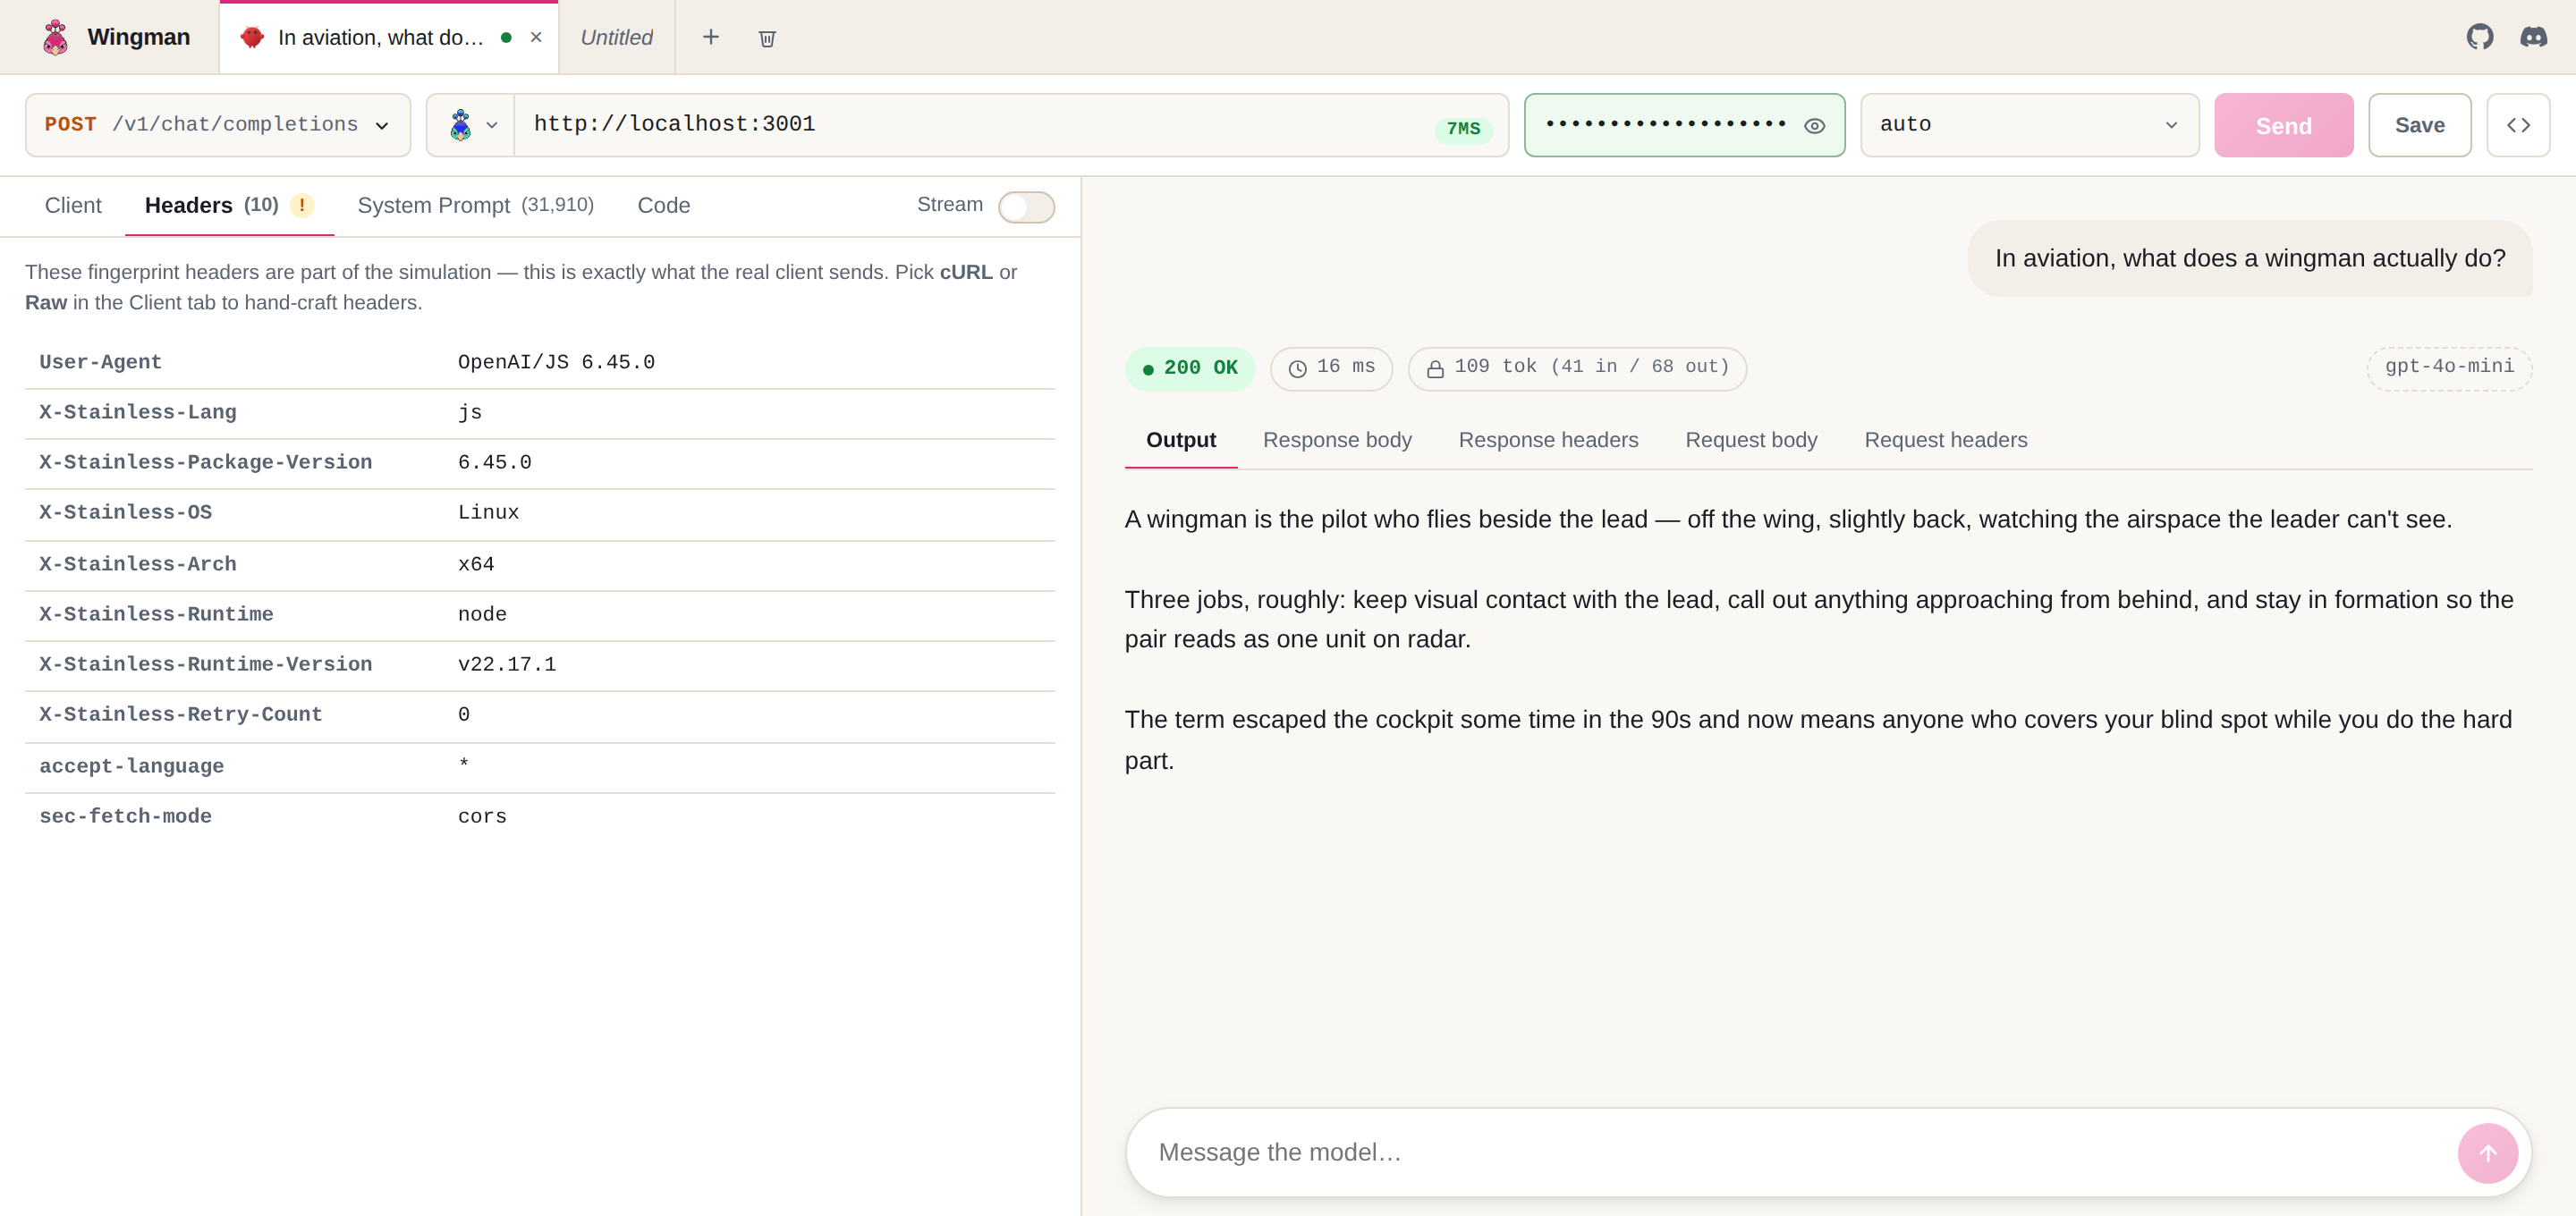The height and width of the screenshot is (1216, 2576).
Task: Open the Response body tab
Action: click(x=1337, y=440)
